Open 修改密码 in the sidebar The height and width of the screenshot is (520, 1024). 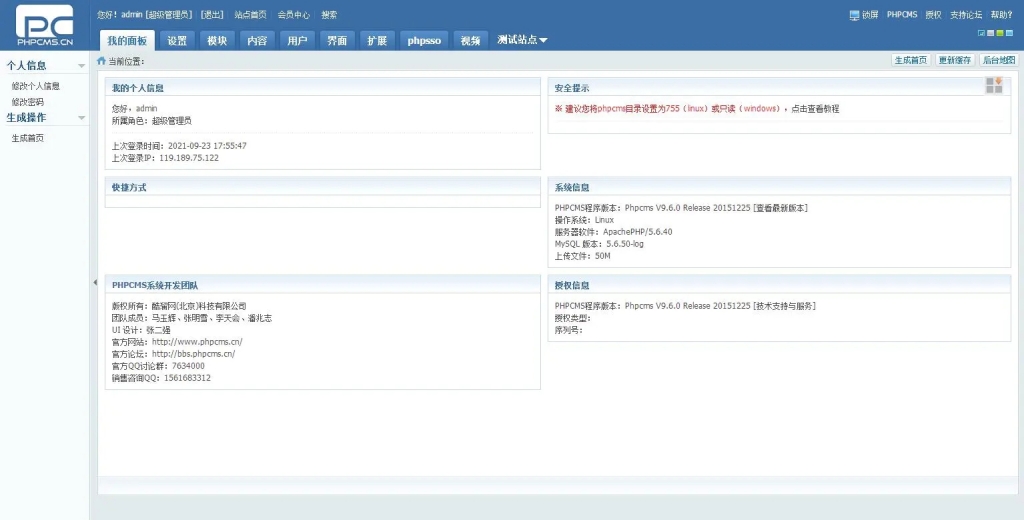tap(28, 102)
